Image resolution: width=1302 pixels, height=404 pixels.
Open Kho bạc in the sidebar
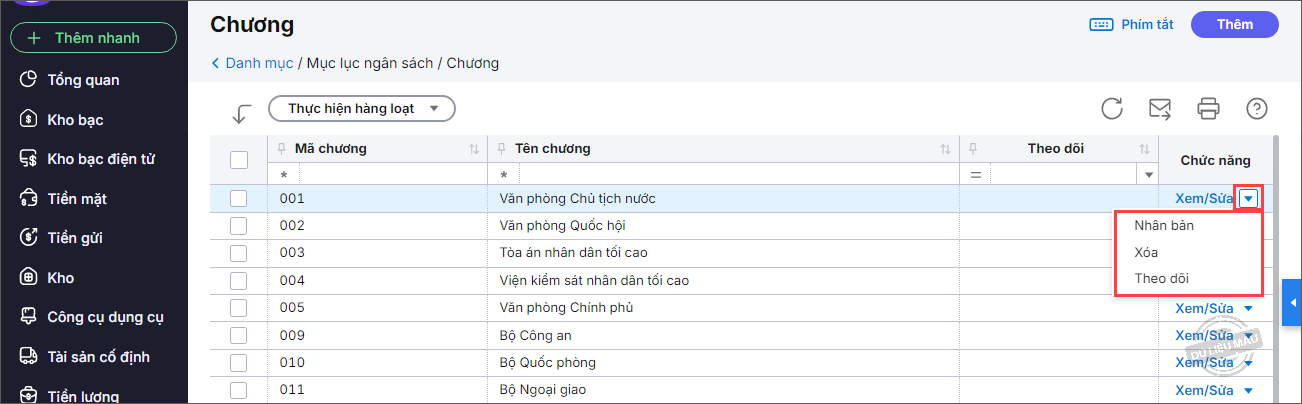click(75, 120)
